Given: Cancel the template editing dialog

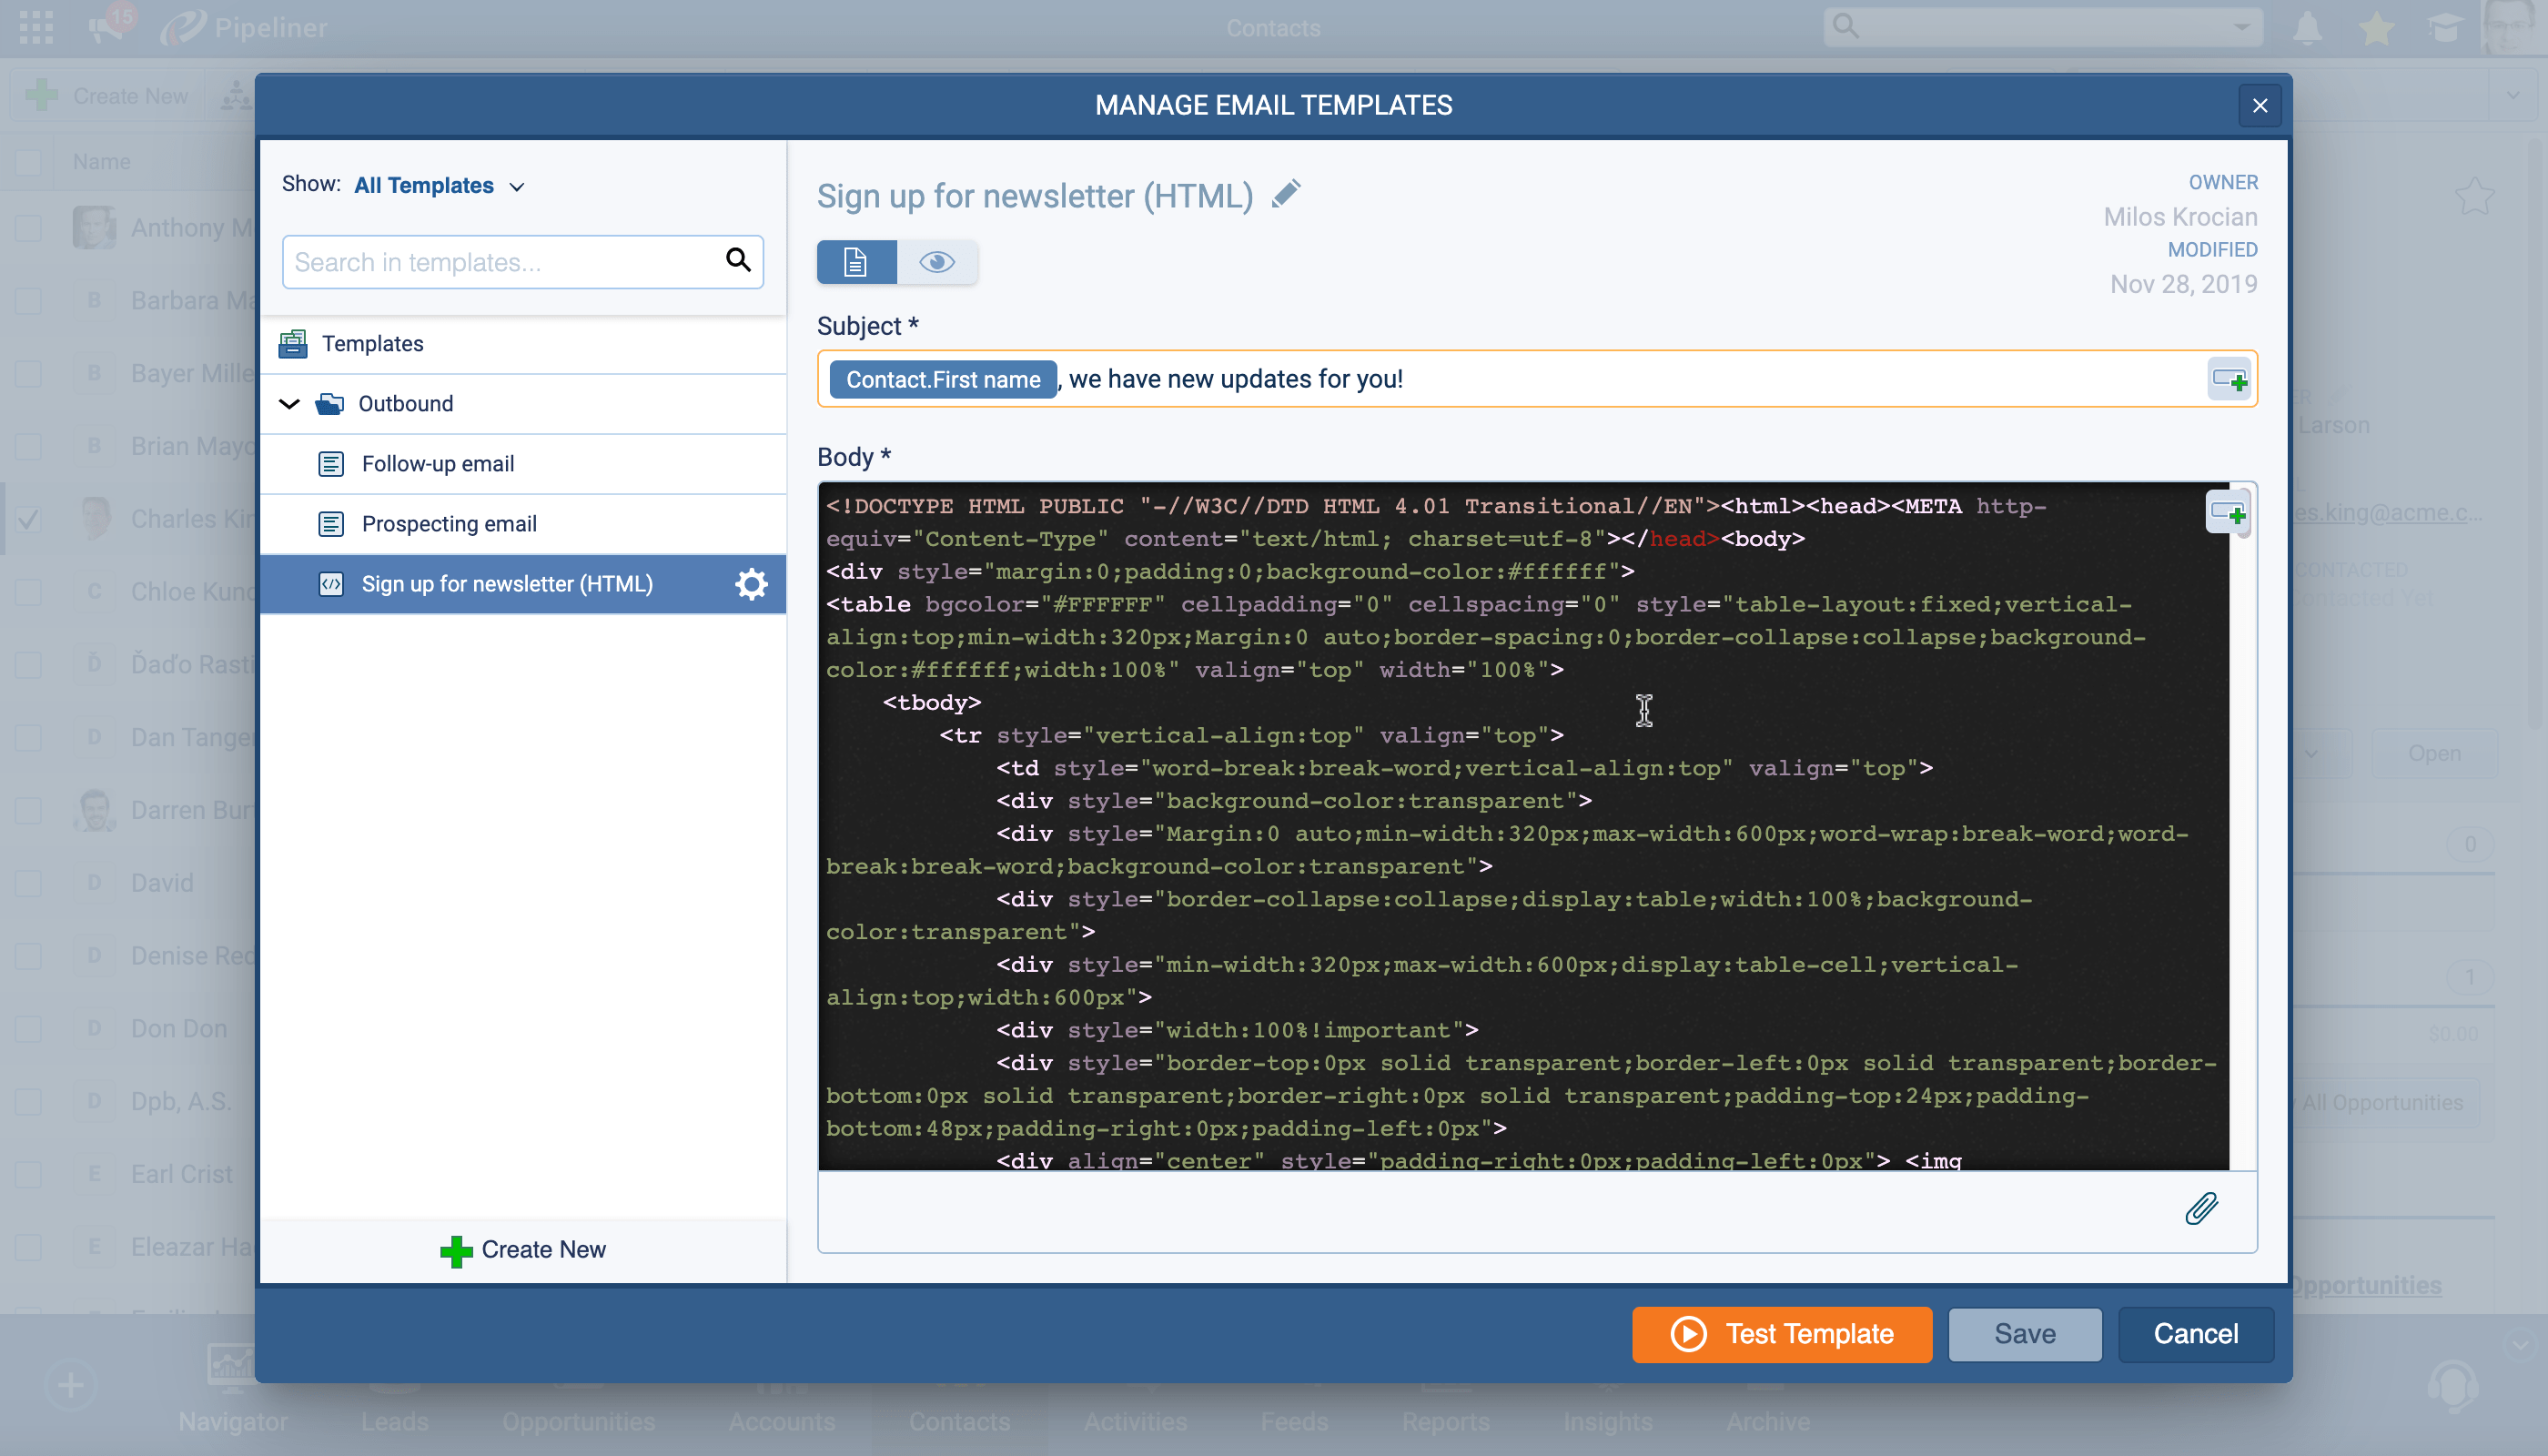Looking at the screenshot, I should [2195, 1334].
